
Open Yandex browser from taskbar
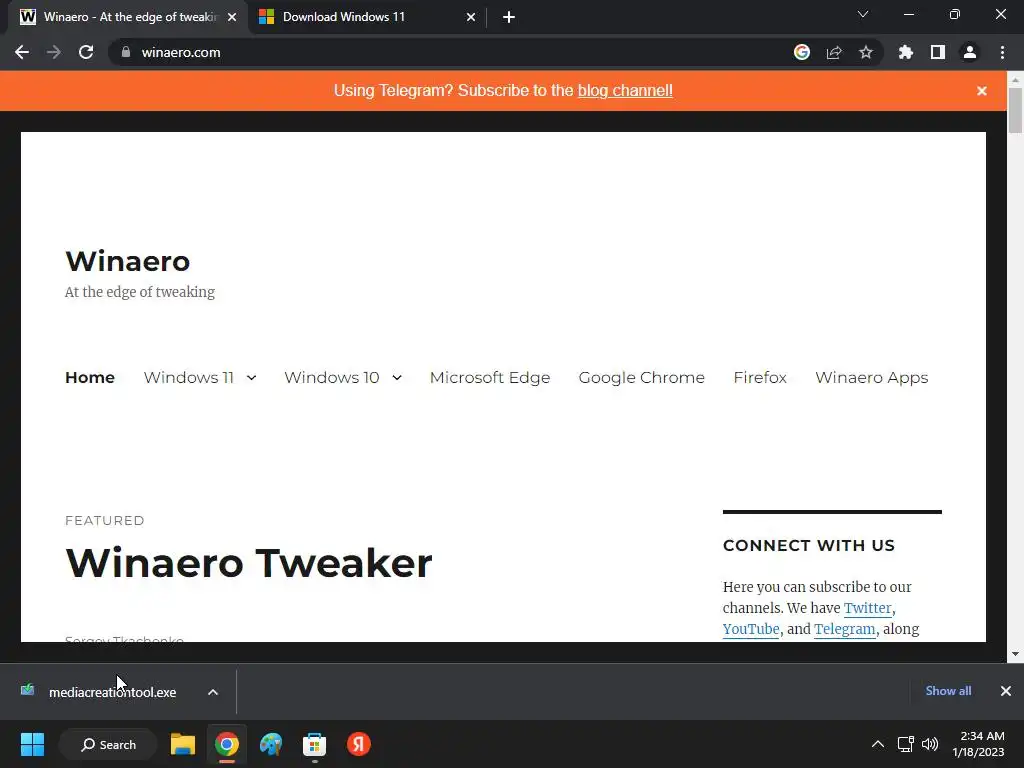[359, 744]
